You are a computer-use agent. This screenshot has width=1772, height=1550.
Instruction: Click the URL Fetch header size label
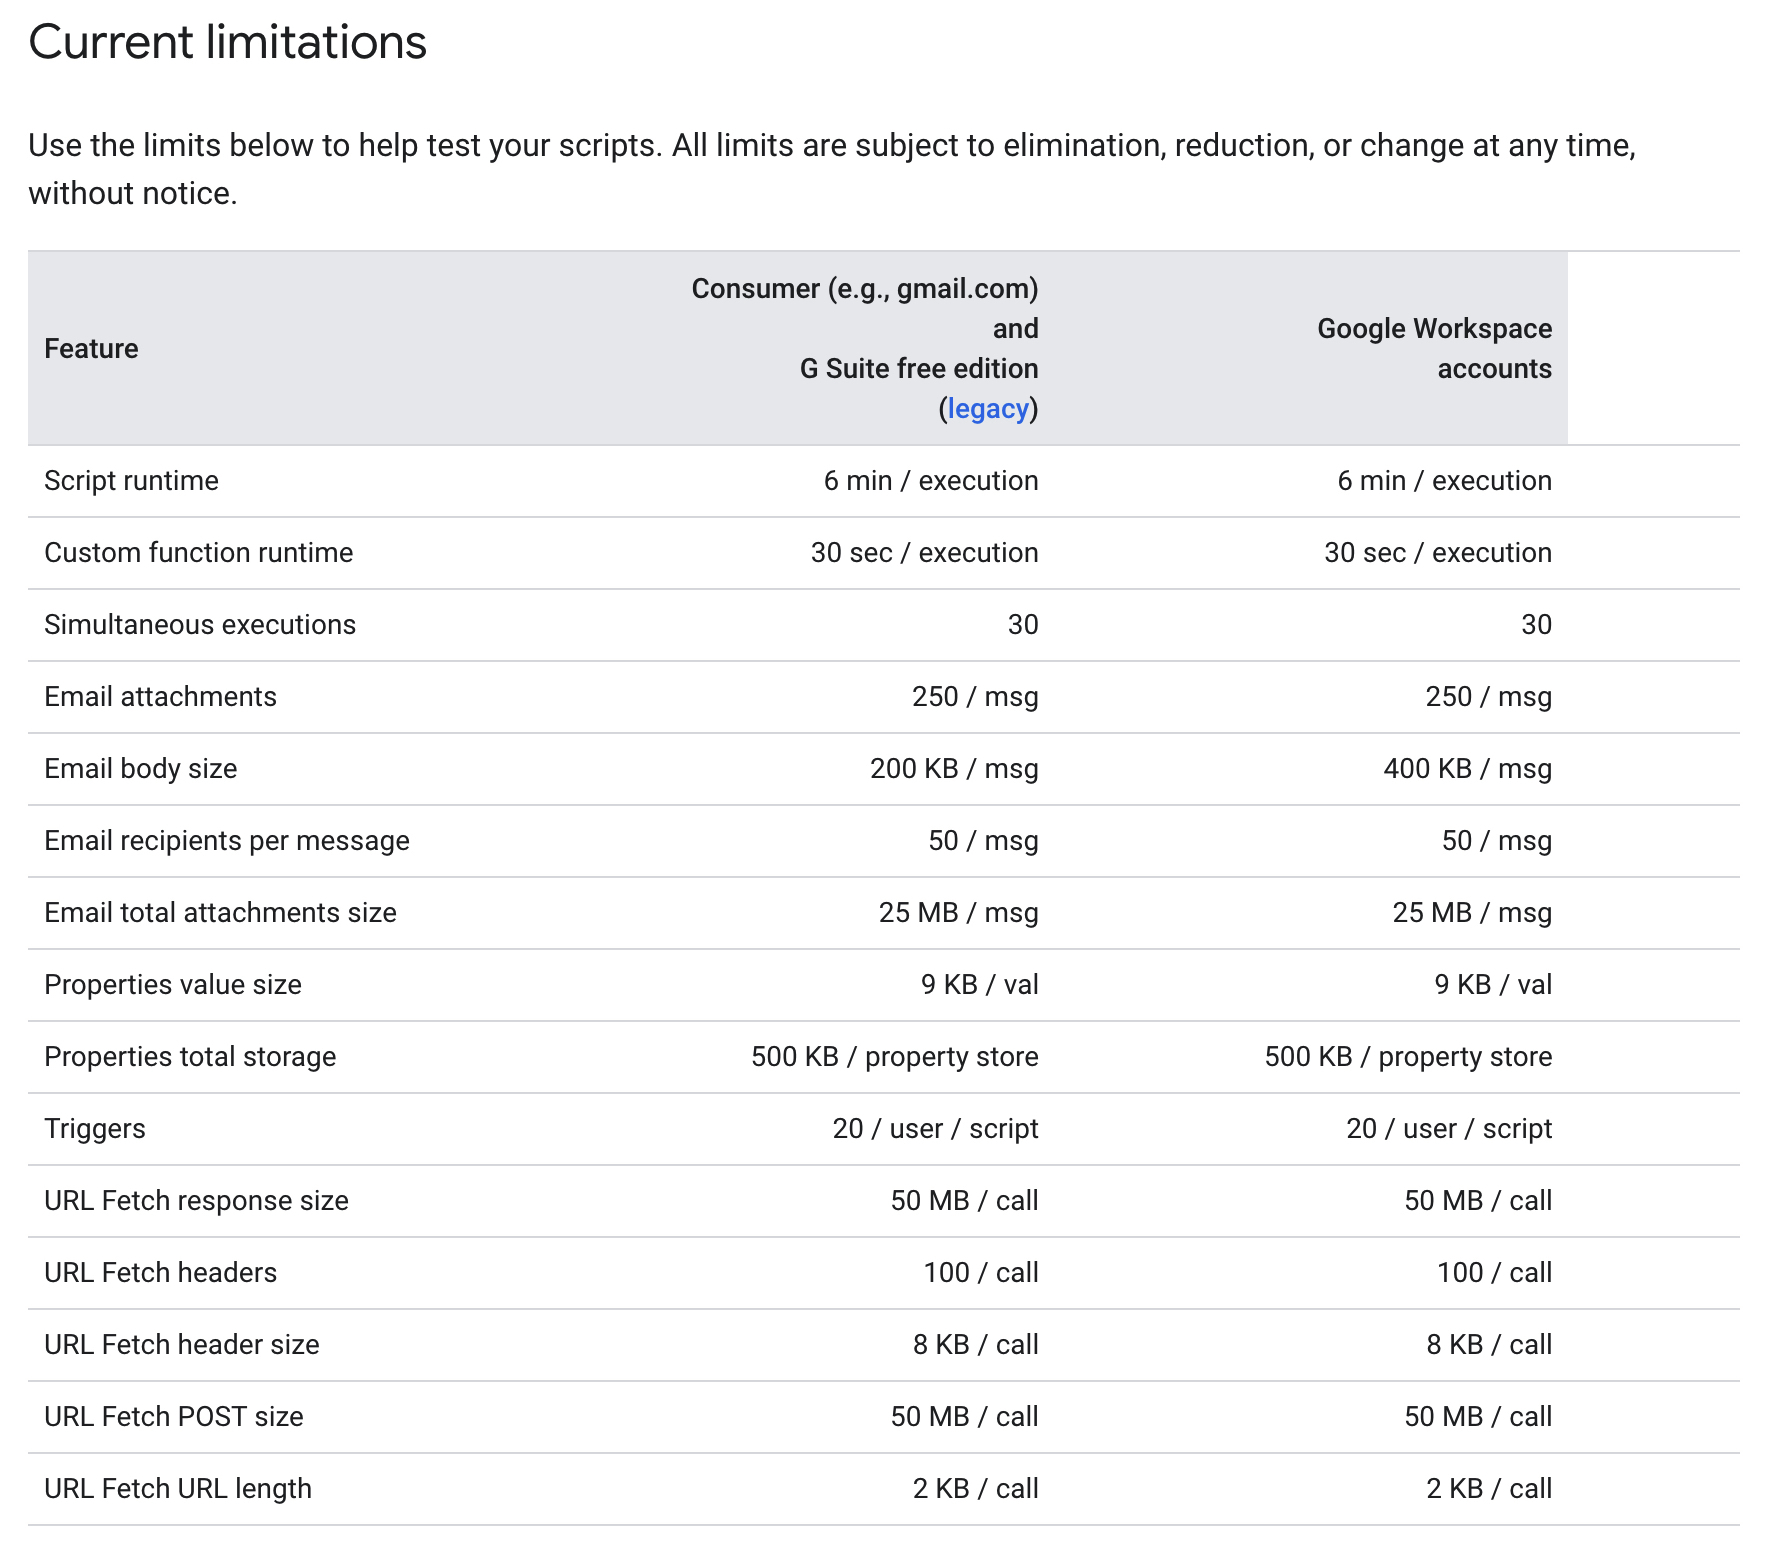pos(182,1345)
